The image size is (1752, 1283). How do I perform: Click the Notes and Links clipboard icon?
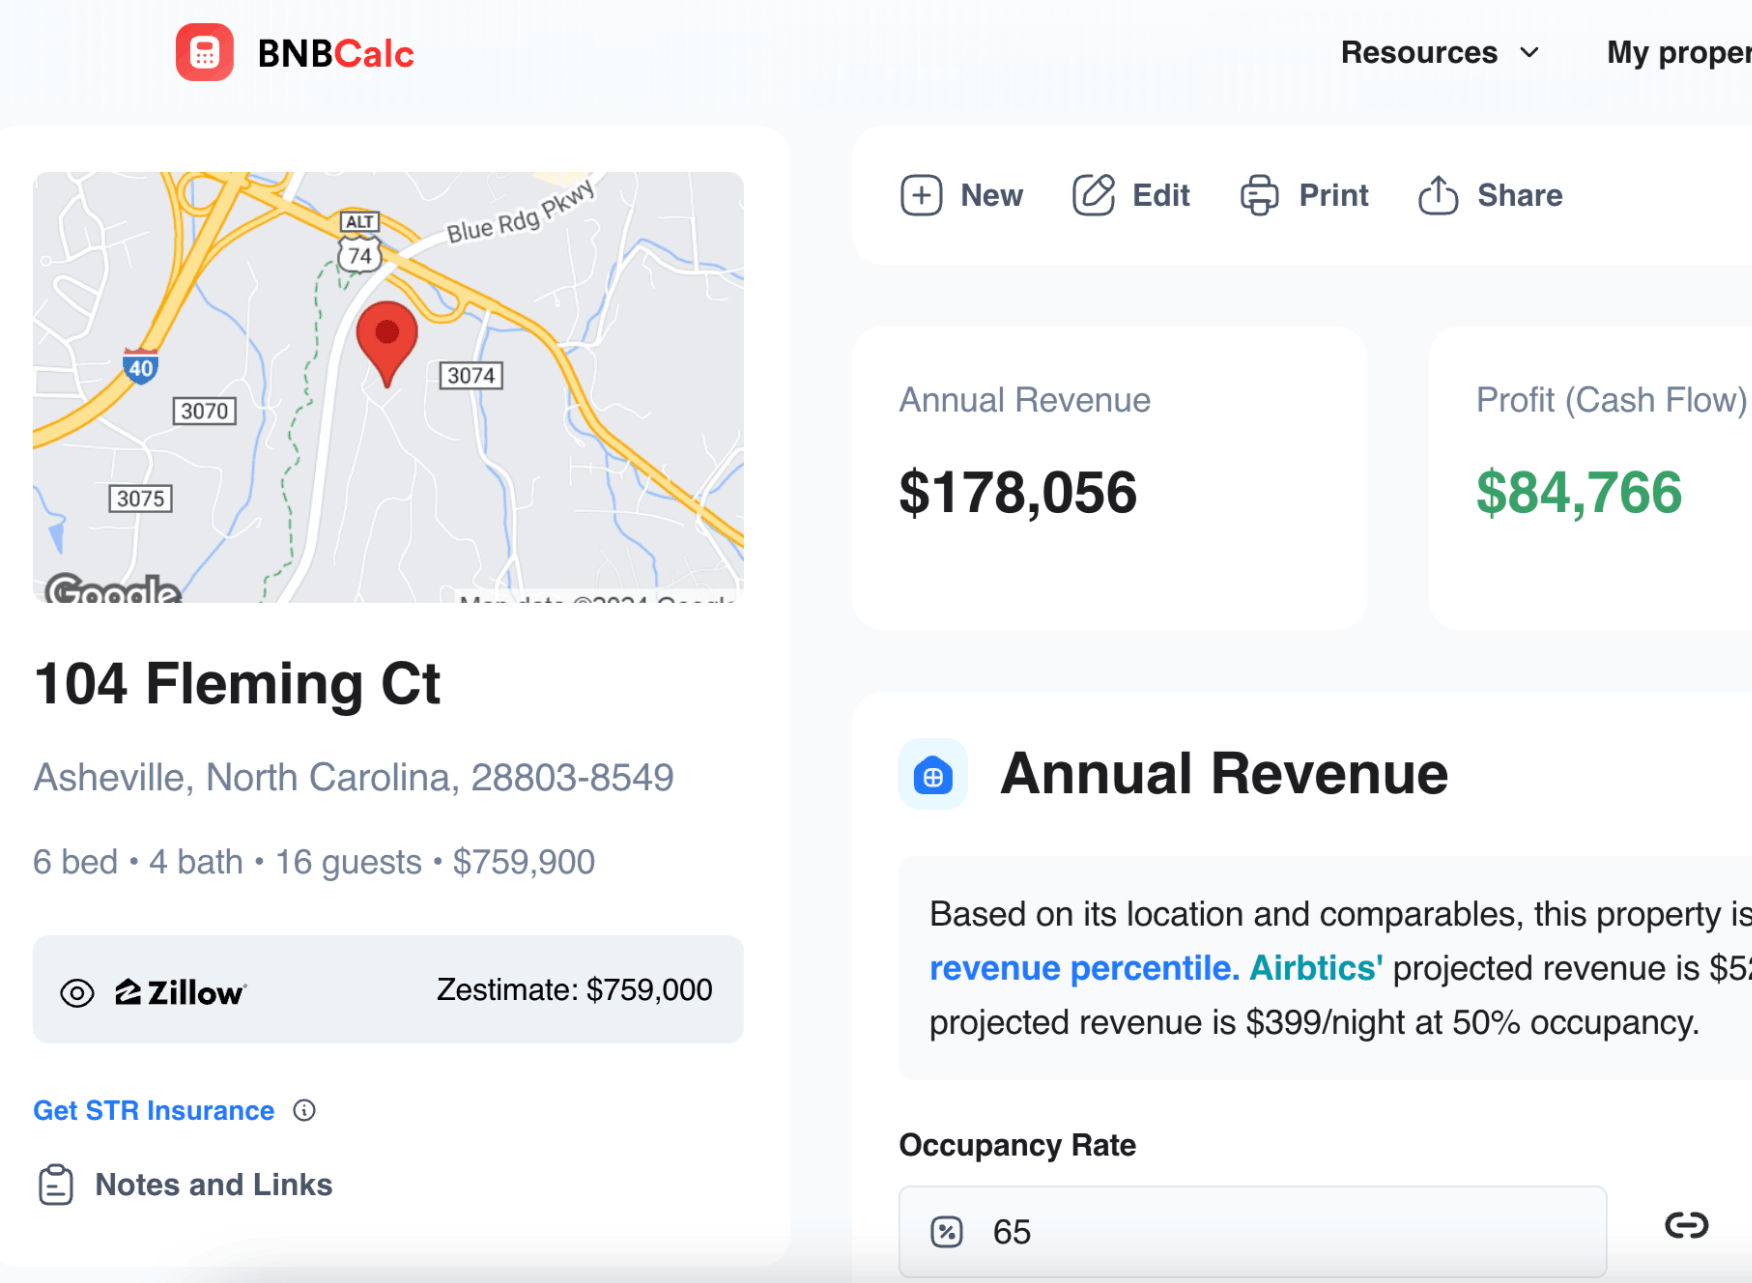pos(56,1185)
